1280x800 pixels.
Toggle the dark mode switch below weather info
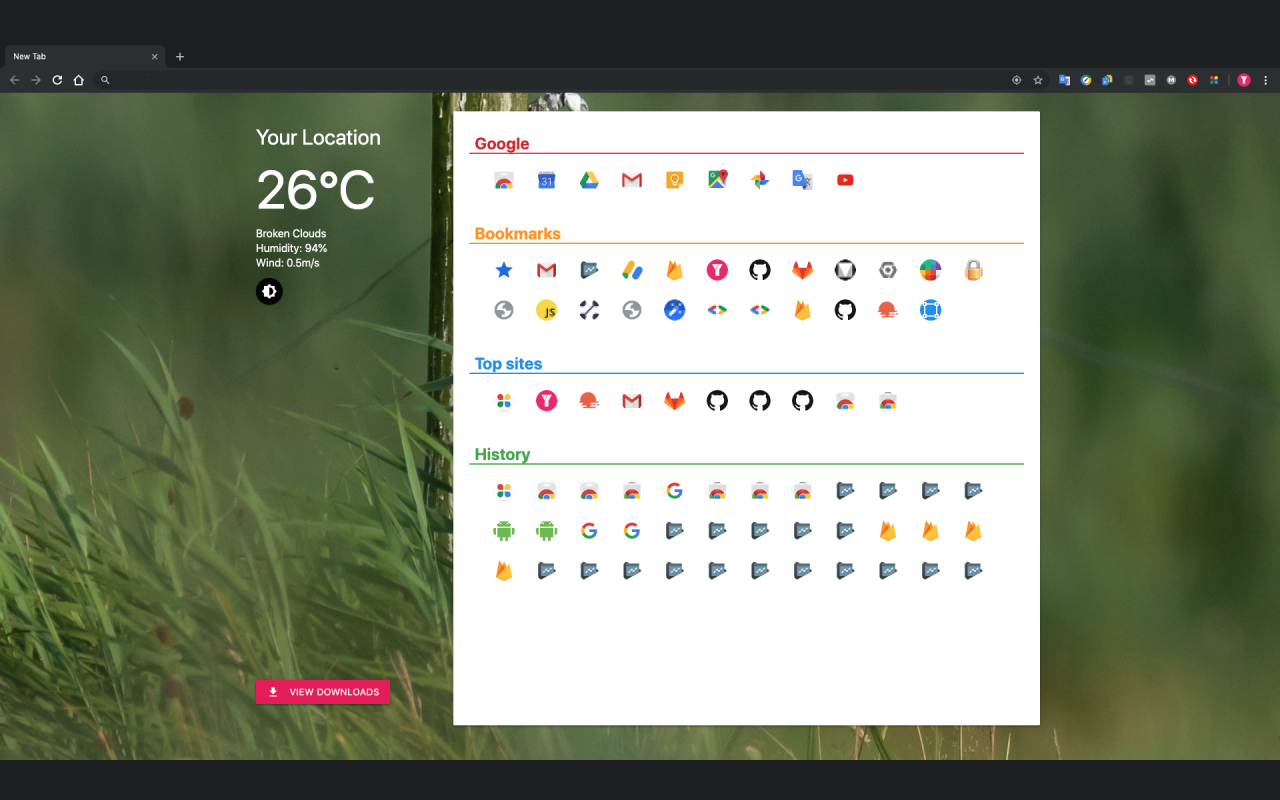(x=269, y=291)
